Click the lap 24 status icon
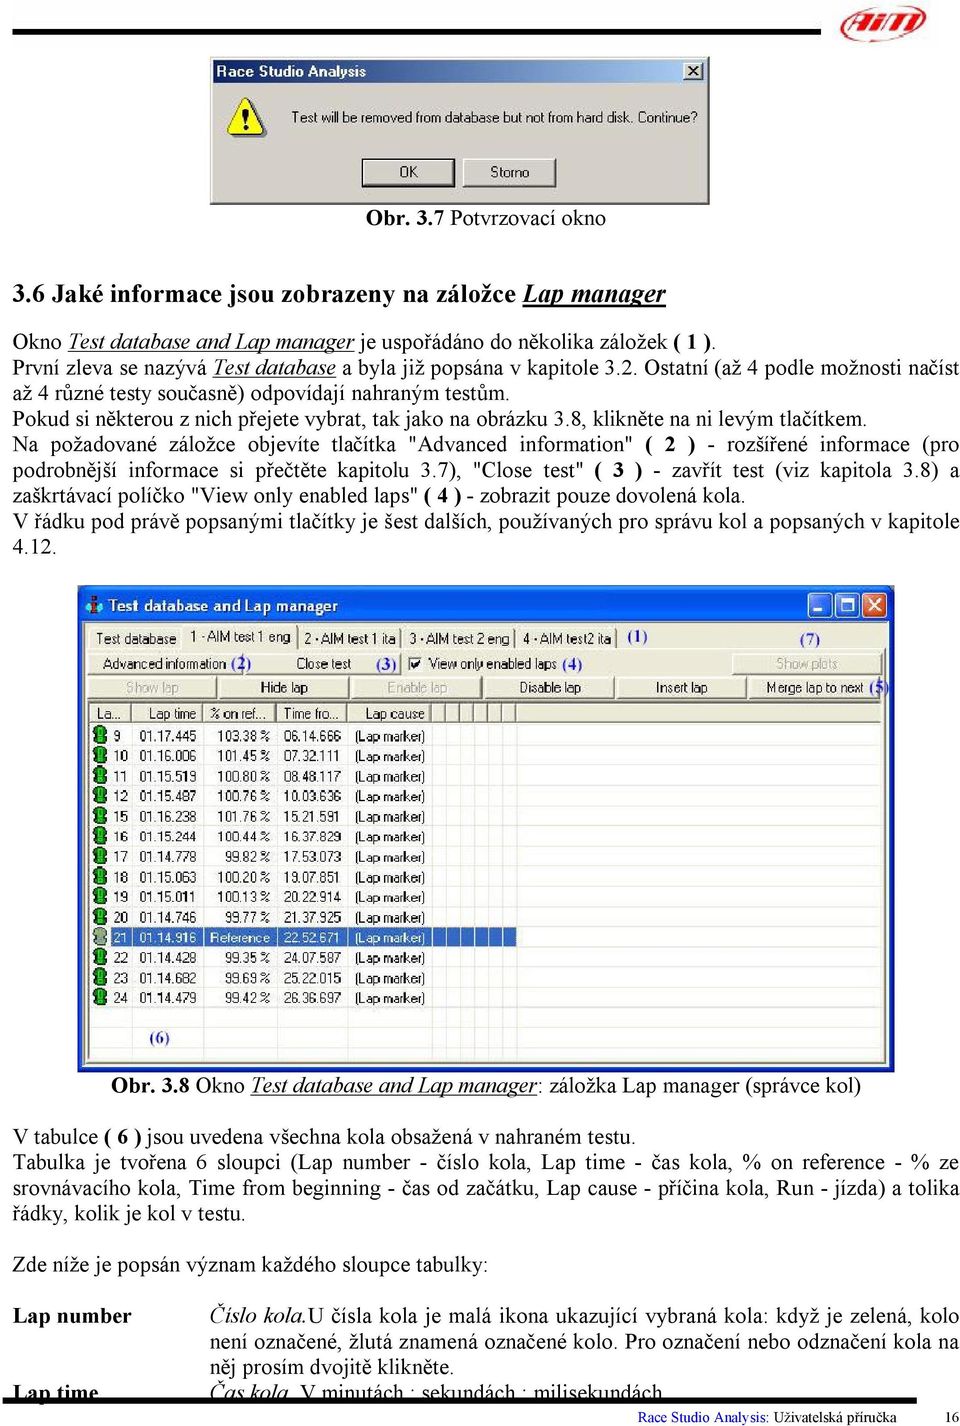960x1426 pixels. (100, 997)
